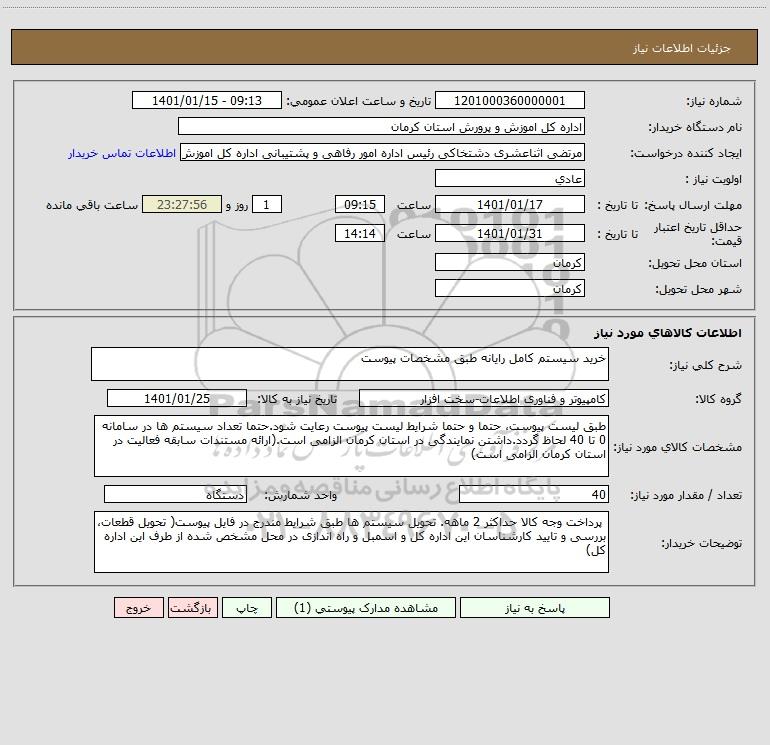Click the label 'گروه کالا:'
Image resolution: width=770 pixels, height=745 pixels.
point(718,399)
